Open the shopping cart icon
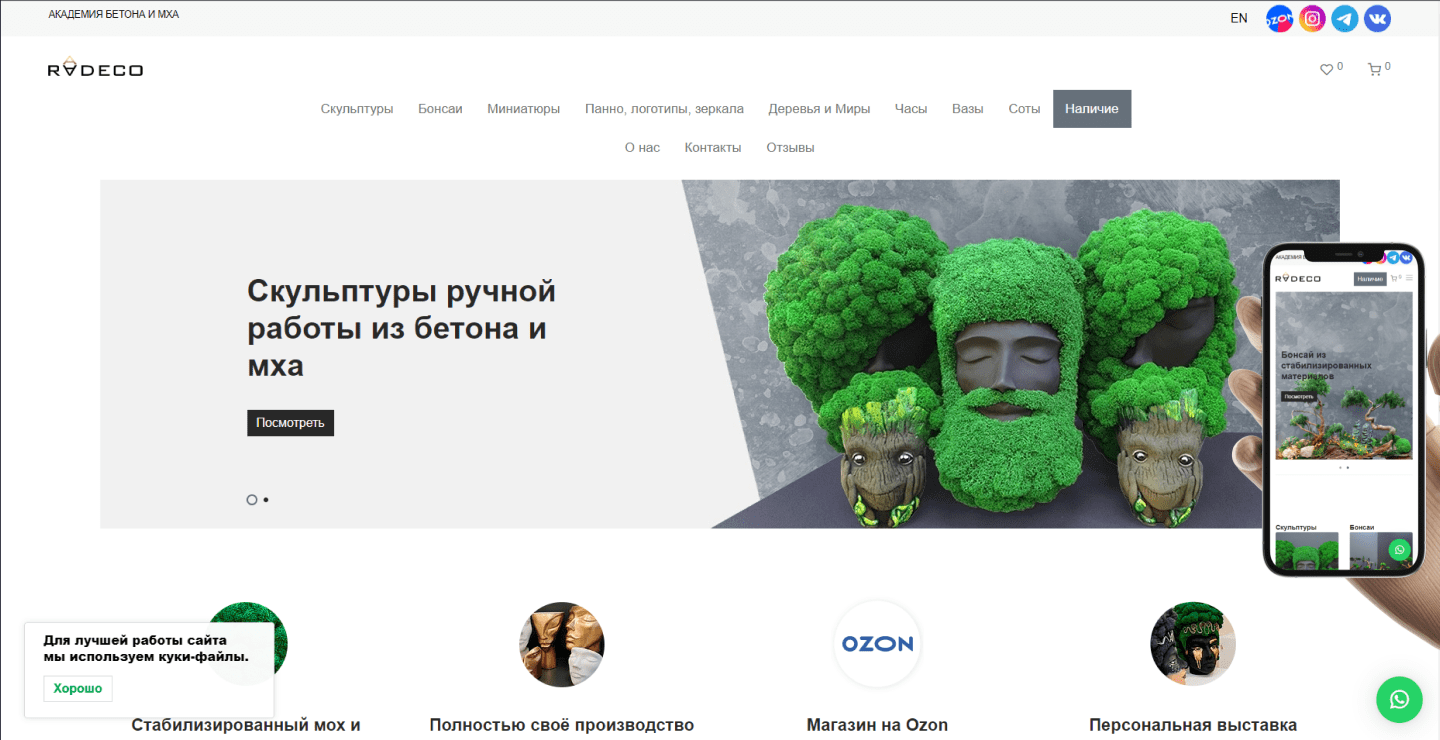The image size is (1440, 740). pyautogui.click(x=1375, y=70)
